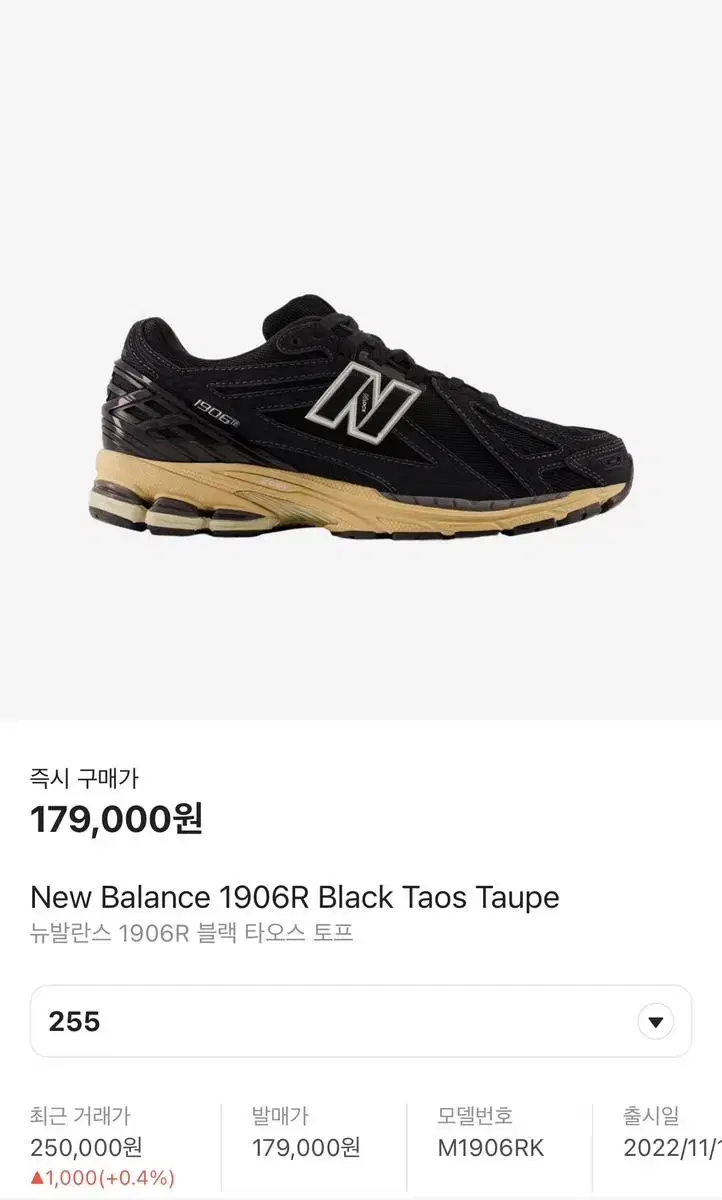The image size is (722, 1200).
Task: Click the 2022/11 release date value
Action: pos(672,1148)
